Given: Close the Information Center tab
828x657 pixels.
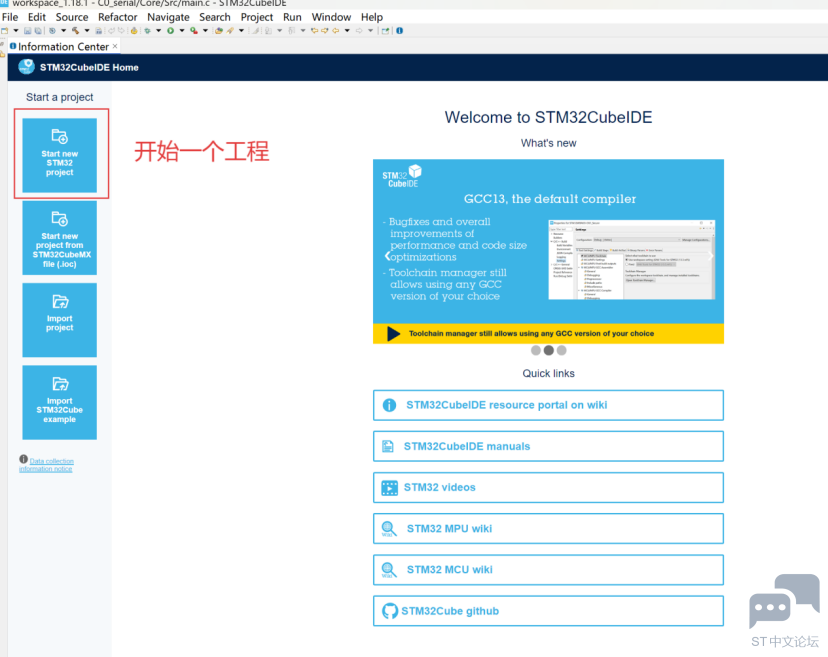Looking at the screenshot, I should point(115,46).
